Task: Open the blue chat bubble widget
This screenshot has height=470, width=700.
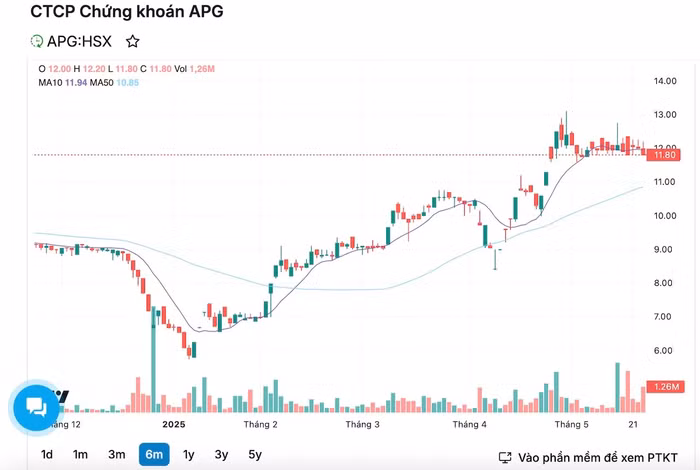Action: tap(36, 407)
